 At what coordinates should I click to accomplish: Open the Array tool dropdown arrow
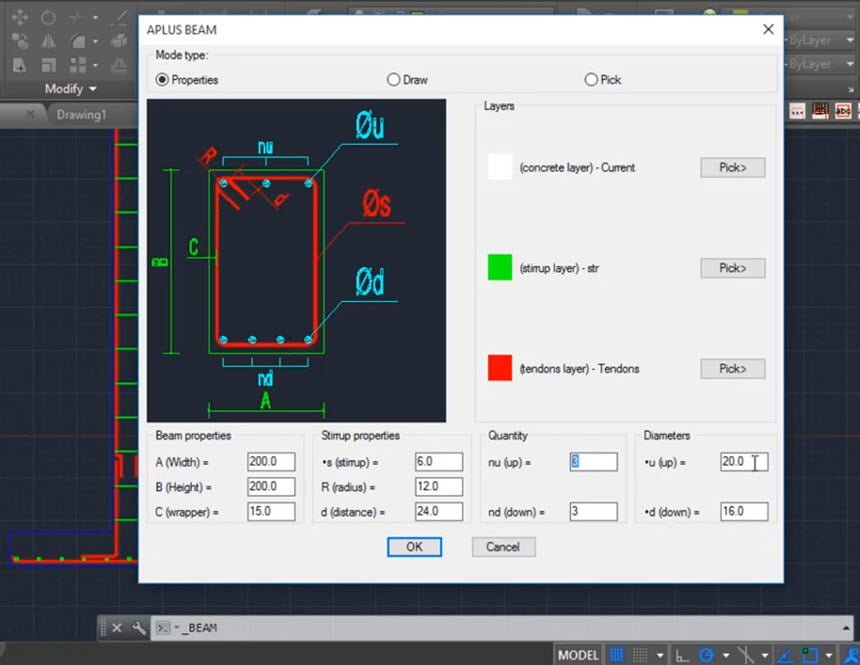click(x=95, y=65)
